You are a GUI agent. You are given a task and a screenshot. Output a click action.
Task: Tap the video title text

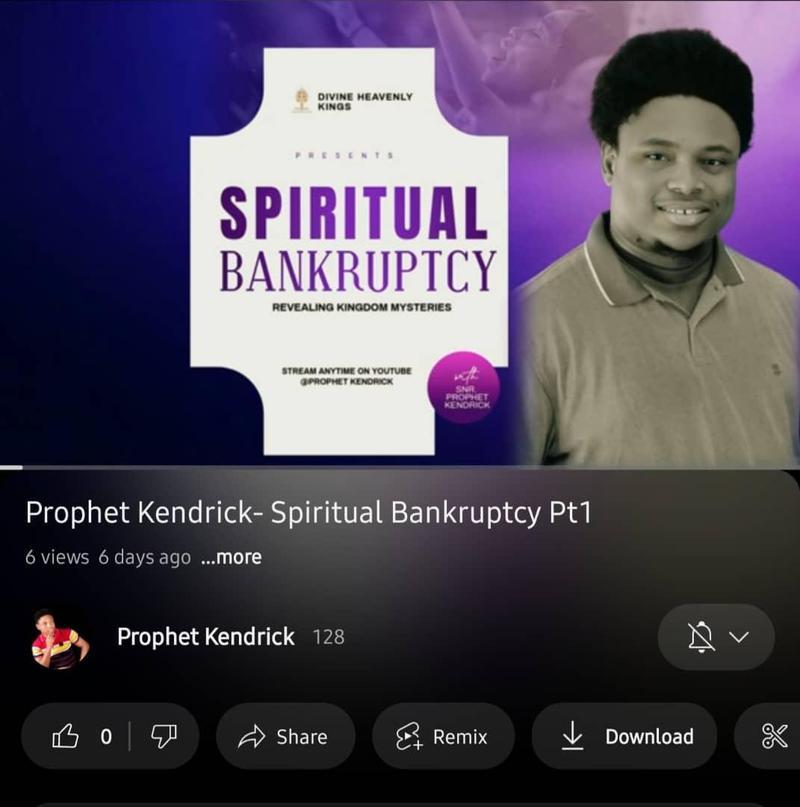(308, 513)
